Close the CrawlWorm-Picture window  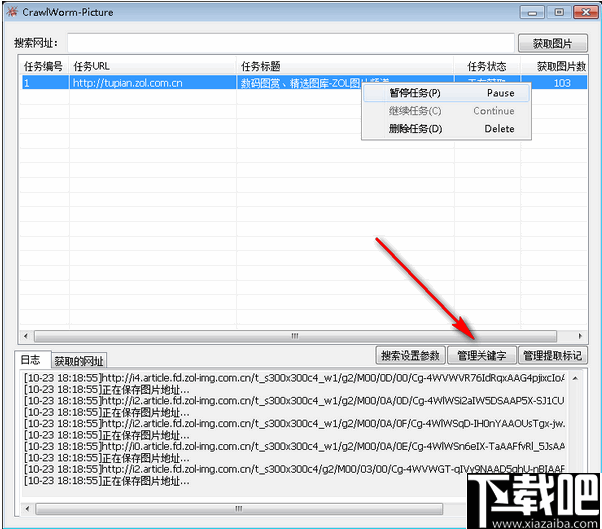[586, 13]
